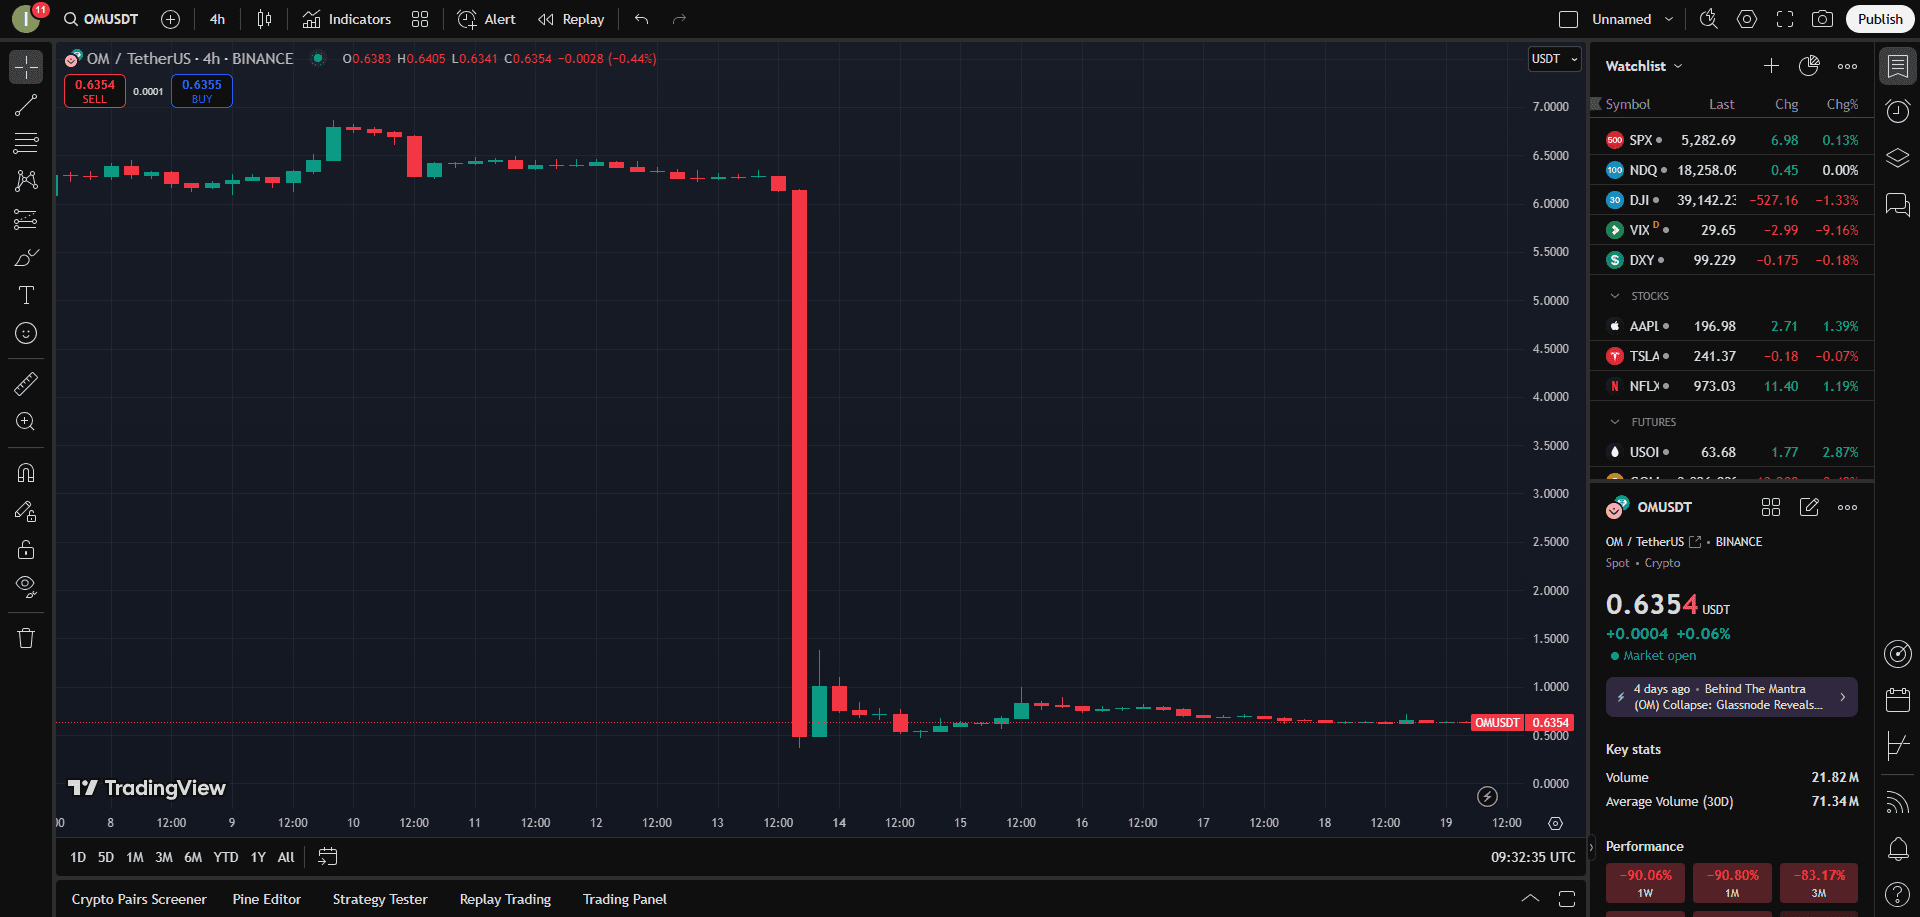Change the 4h chart interval
This screenshot has width=1920, height=917.
pos(217,19)
